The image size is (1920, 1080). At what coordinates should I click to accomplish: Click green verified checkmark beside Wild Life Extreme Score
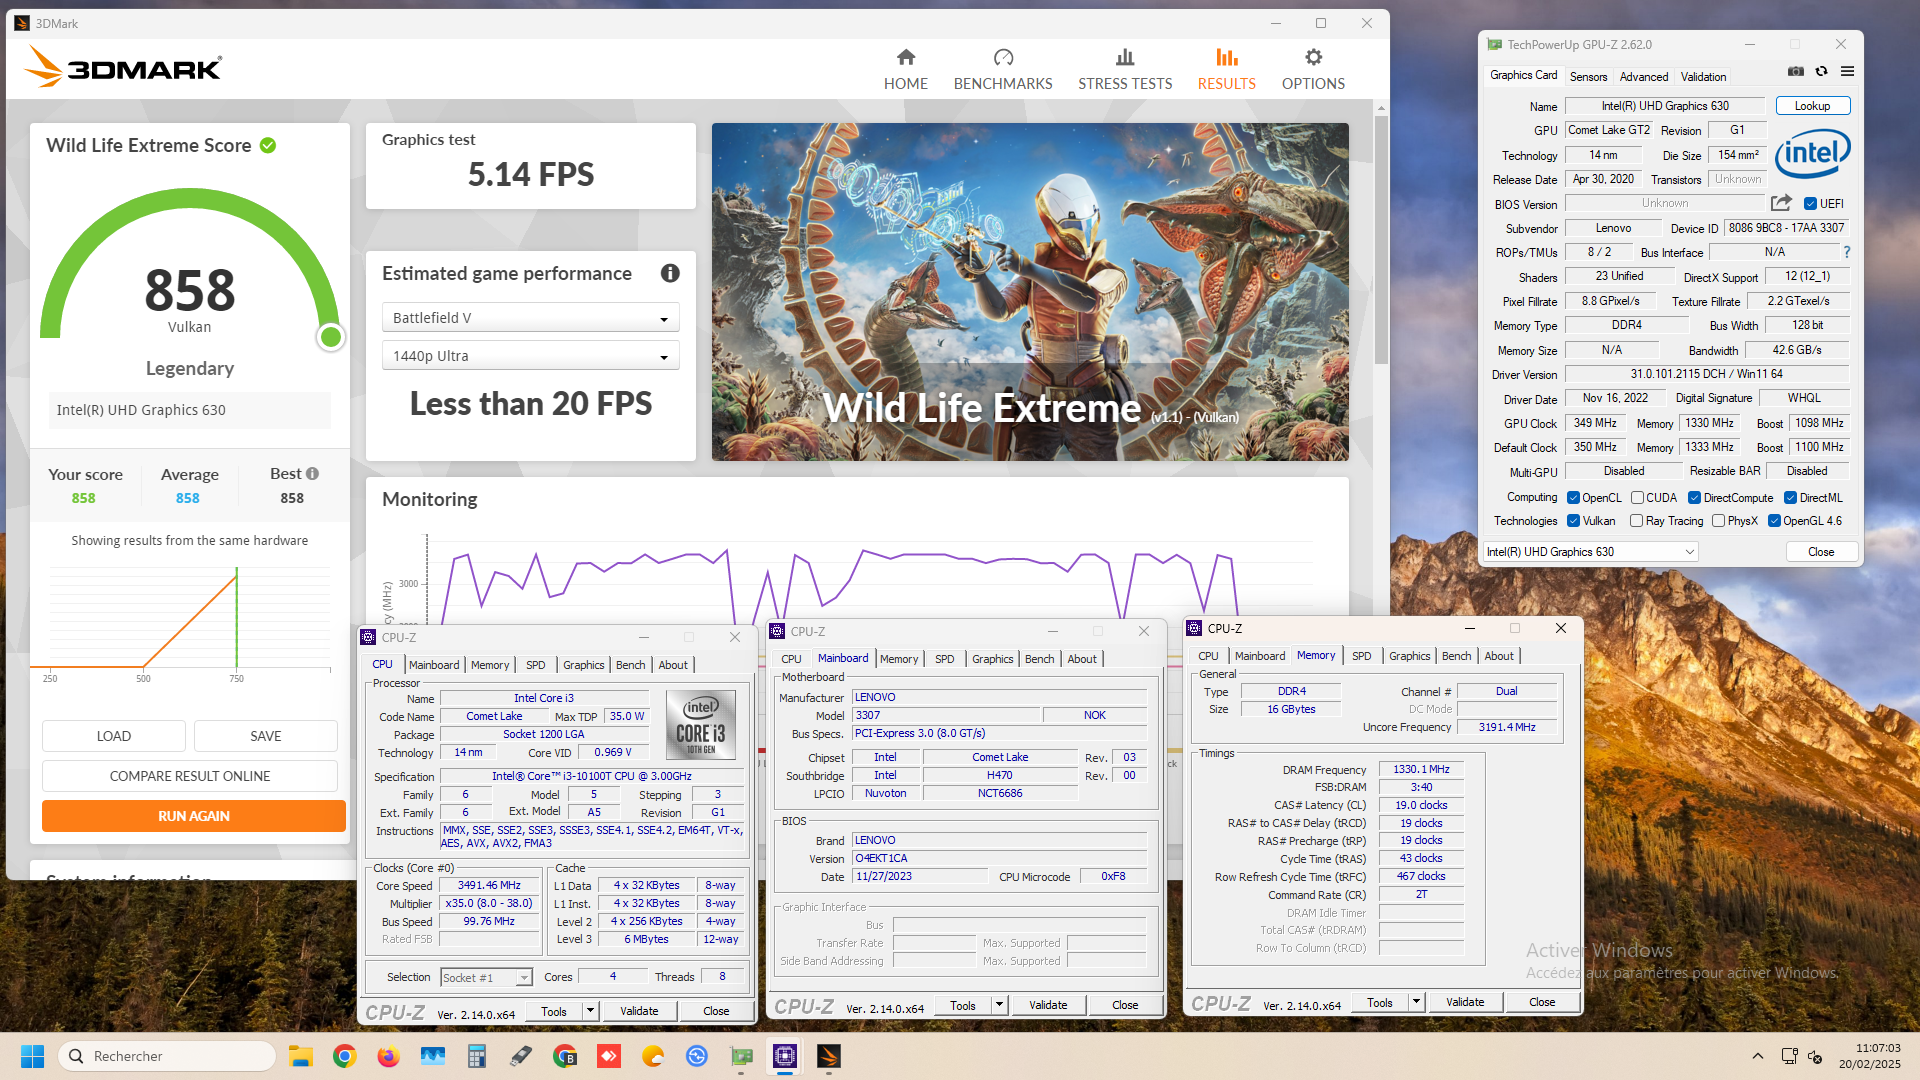268,145
